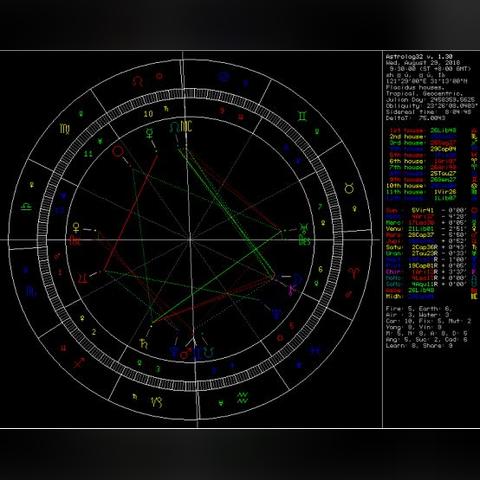
Task: Click the green Aquarius wave glyph
Action: click(243, 397)
